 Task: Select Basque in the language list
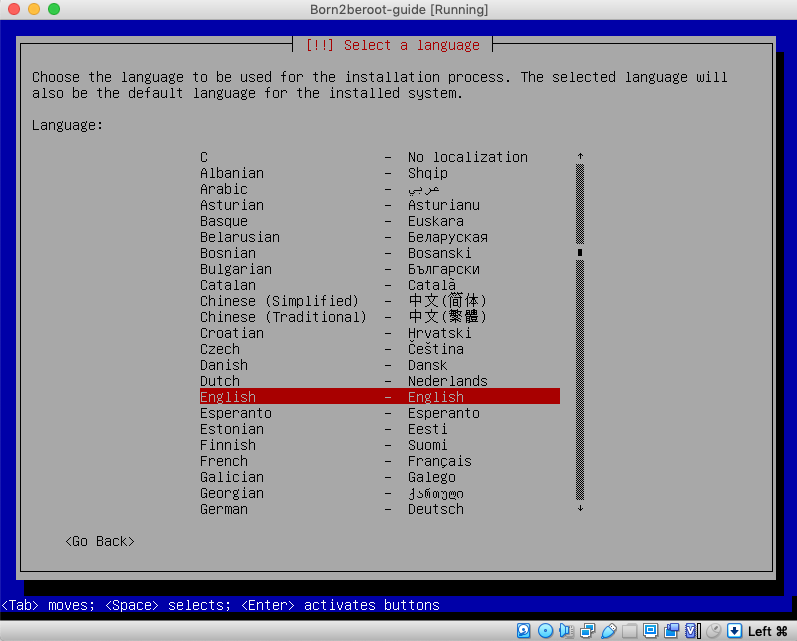380,221
